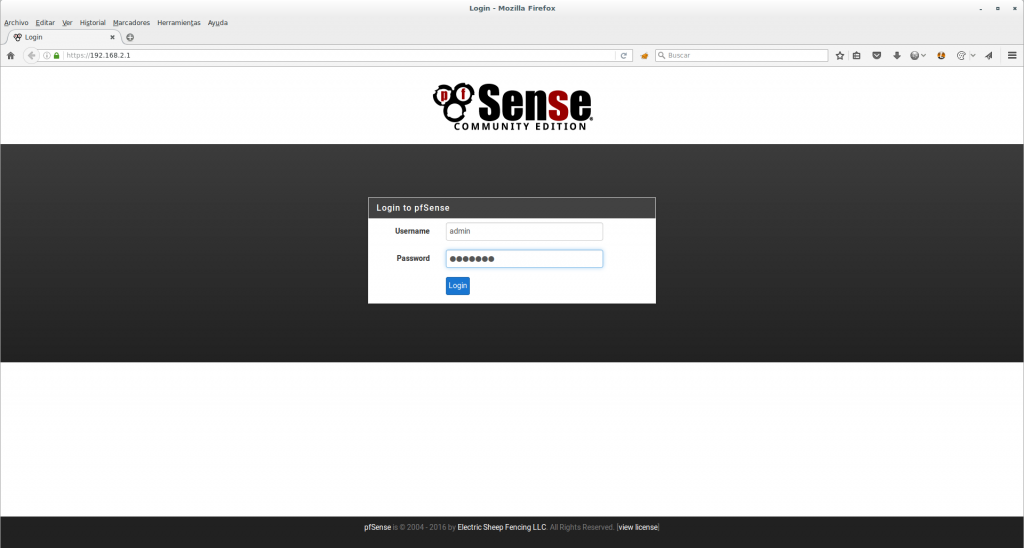1024x548 pixels.
Task: Click into the Username field
Action: 524,231
